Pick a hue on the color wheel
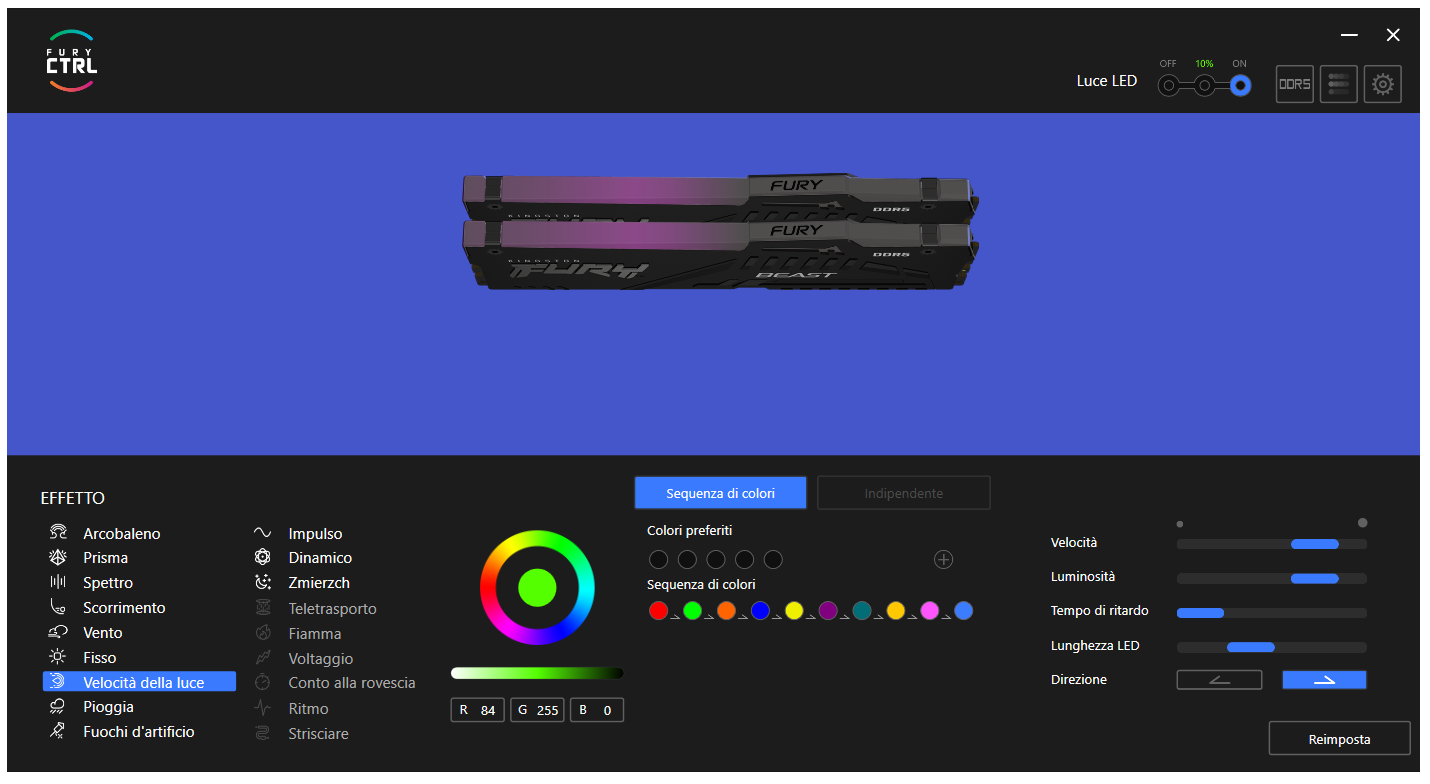This screenshot has height=784, width=1430. coord(537,587)
